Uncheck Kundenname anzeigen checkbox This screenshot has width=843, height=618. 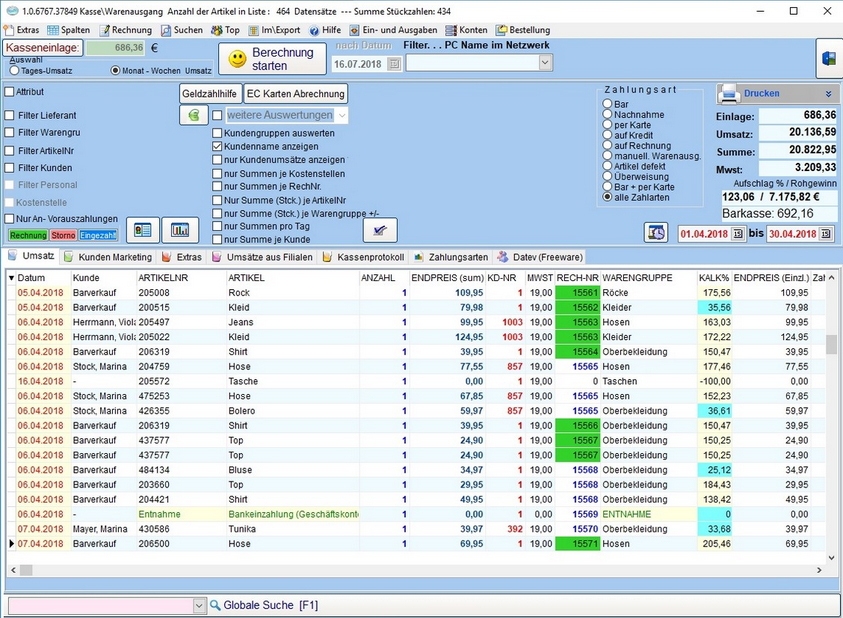[x=217, y=146]
